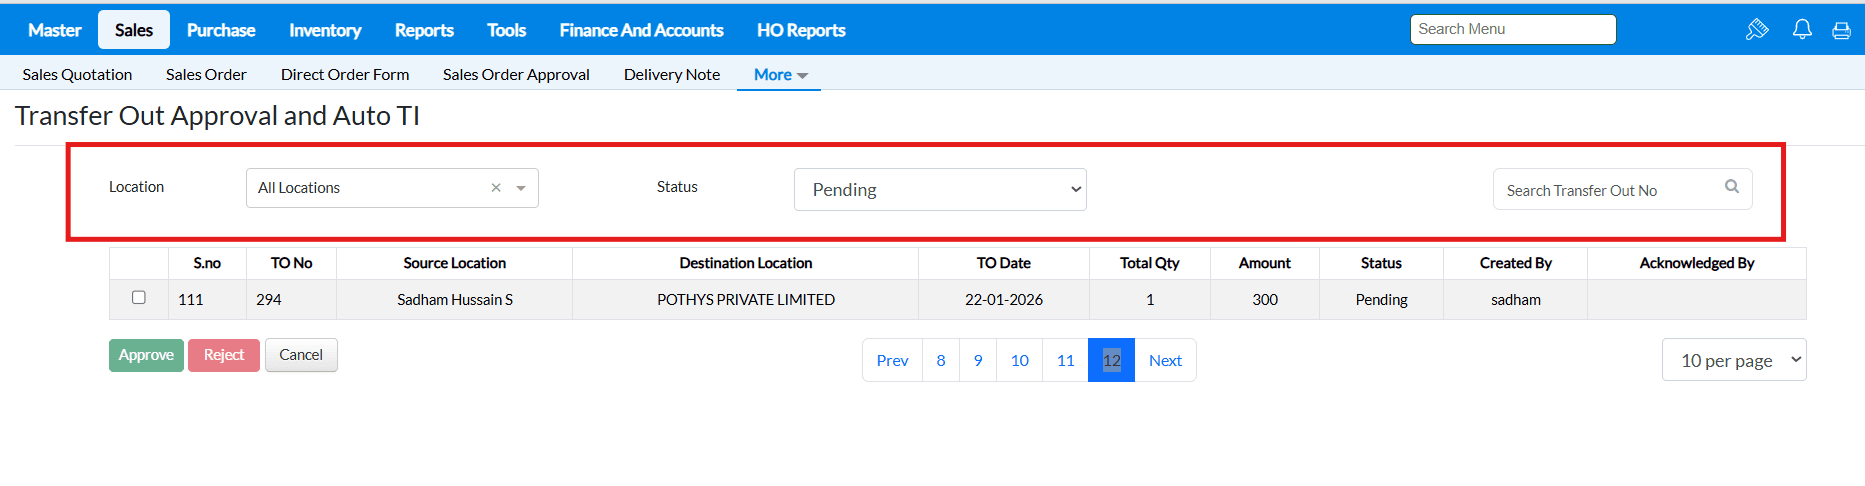Expand the All Locations dropdown arrow

pyautogui.click(x=521, y=188)
